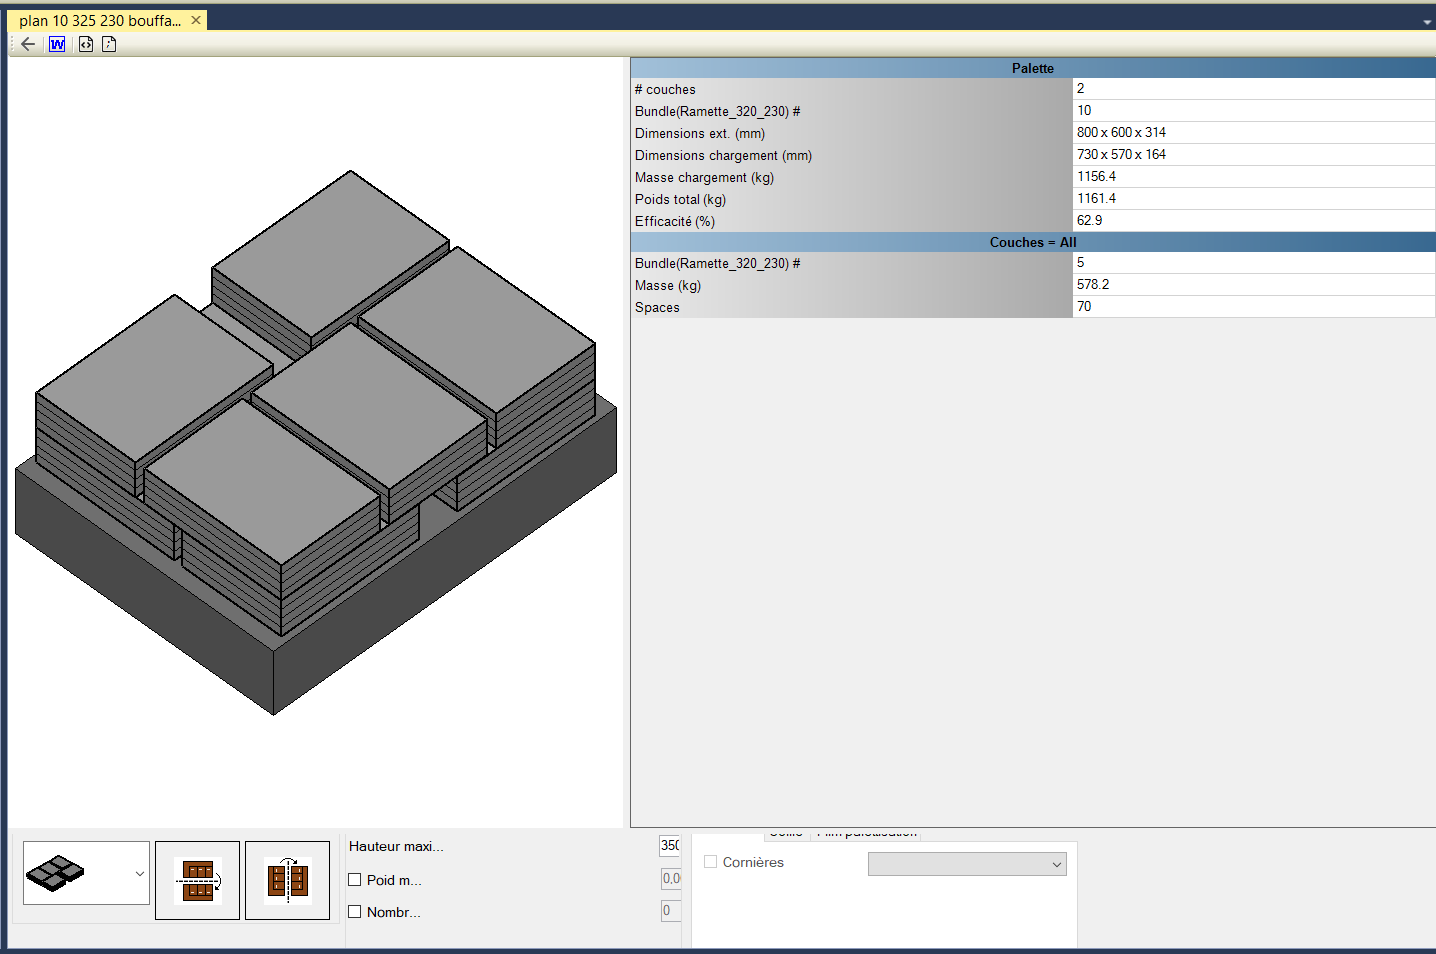Select the Dimensions ext. value 800 x 600 x 314
The width and height of the screenshot is (1436, 954).
(x=1254, y=133)
